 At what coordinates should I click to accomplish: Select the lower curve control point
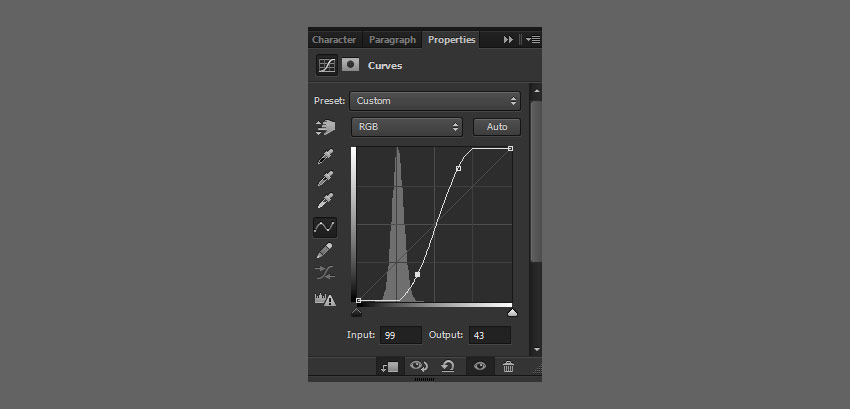coord(417,275)
